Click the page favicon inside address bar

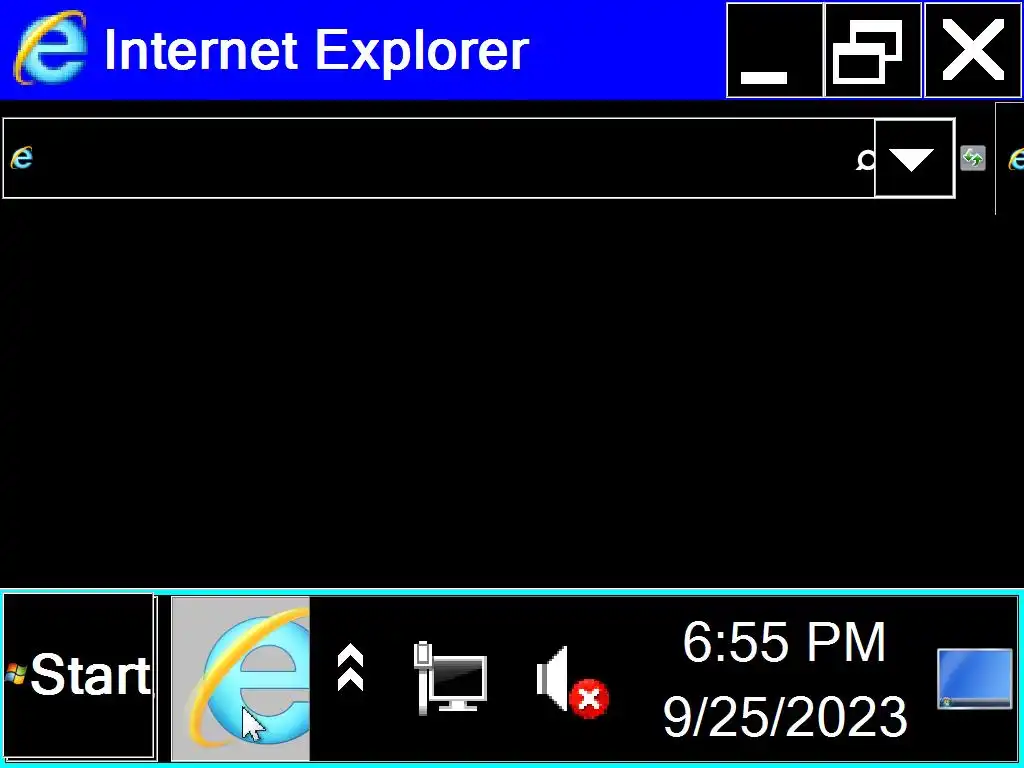pyautogui.click(x=21, y=158)
